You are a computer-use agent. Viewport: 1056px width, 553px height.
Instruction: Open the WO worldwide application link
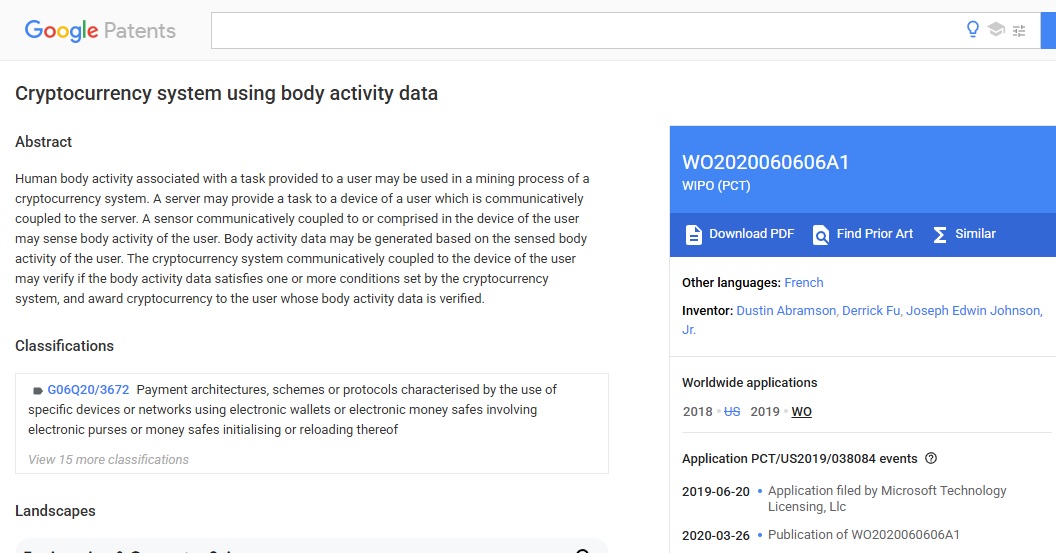pyautogui.click(x=801, y=412)
